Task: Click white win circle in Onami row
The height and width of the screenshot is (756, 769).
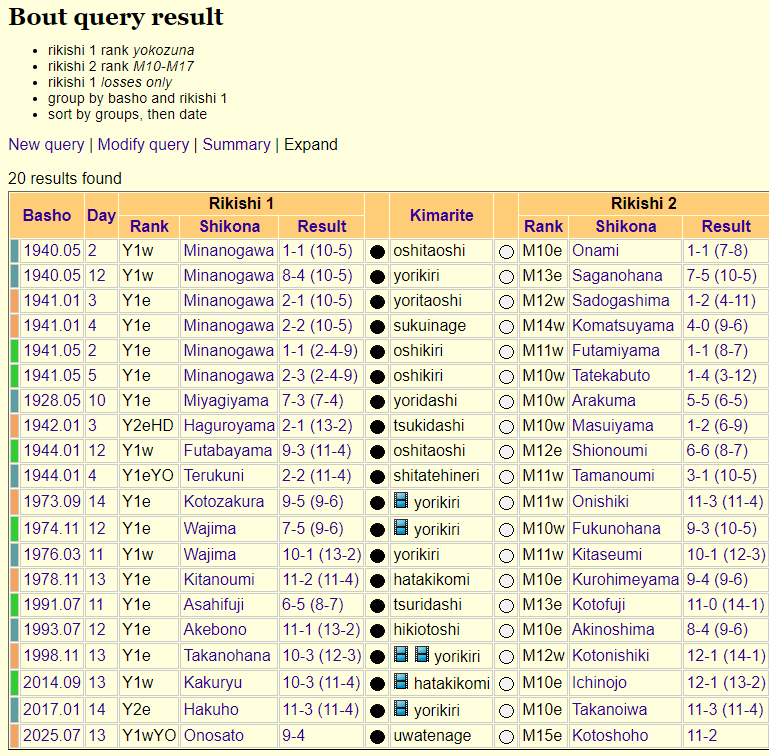Action: 506,252
